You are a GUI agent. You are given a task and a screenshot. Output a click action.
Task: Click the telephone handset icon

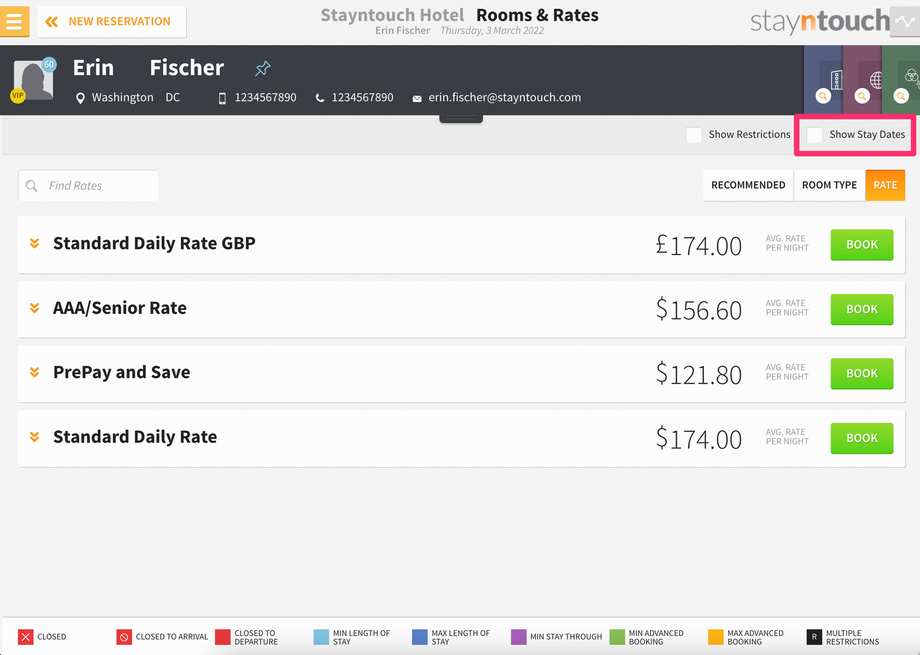320,98
